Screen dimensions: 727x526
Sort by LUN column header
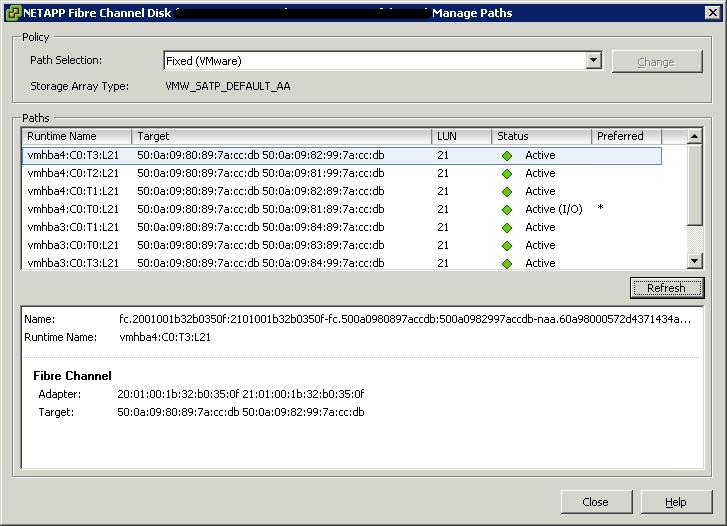tap(462, 136)
